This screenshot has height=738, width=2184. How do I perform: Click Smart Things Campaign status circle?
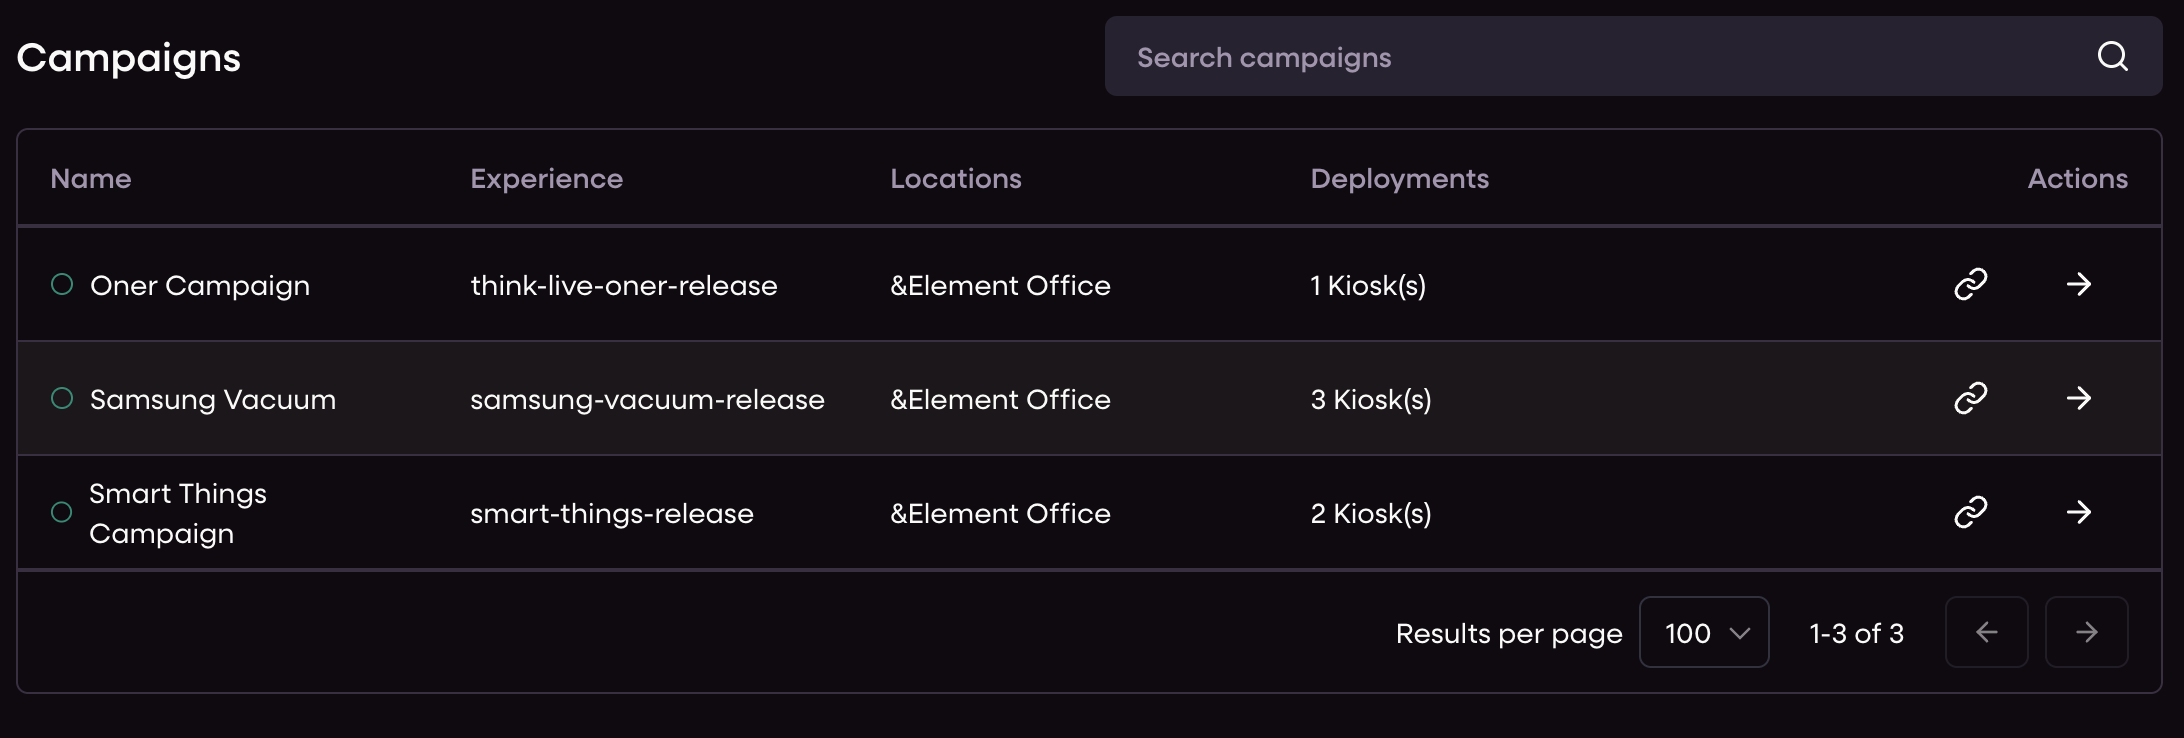point(62,513)
